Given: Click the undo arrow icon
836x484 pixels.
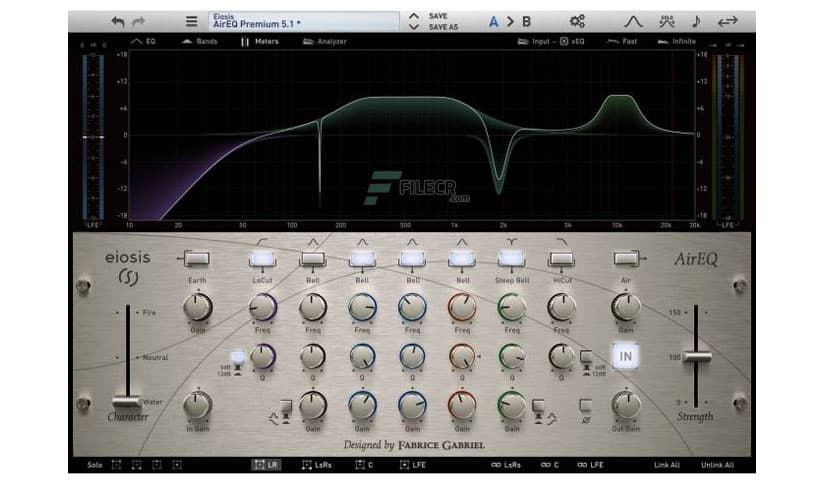Looking at the screenshot, I should [118, 22].
